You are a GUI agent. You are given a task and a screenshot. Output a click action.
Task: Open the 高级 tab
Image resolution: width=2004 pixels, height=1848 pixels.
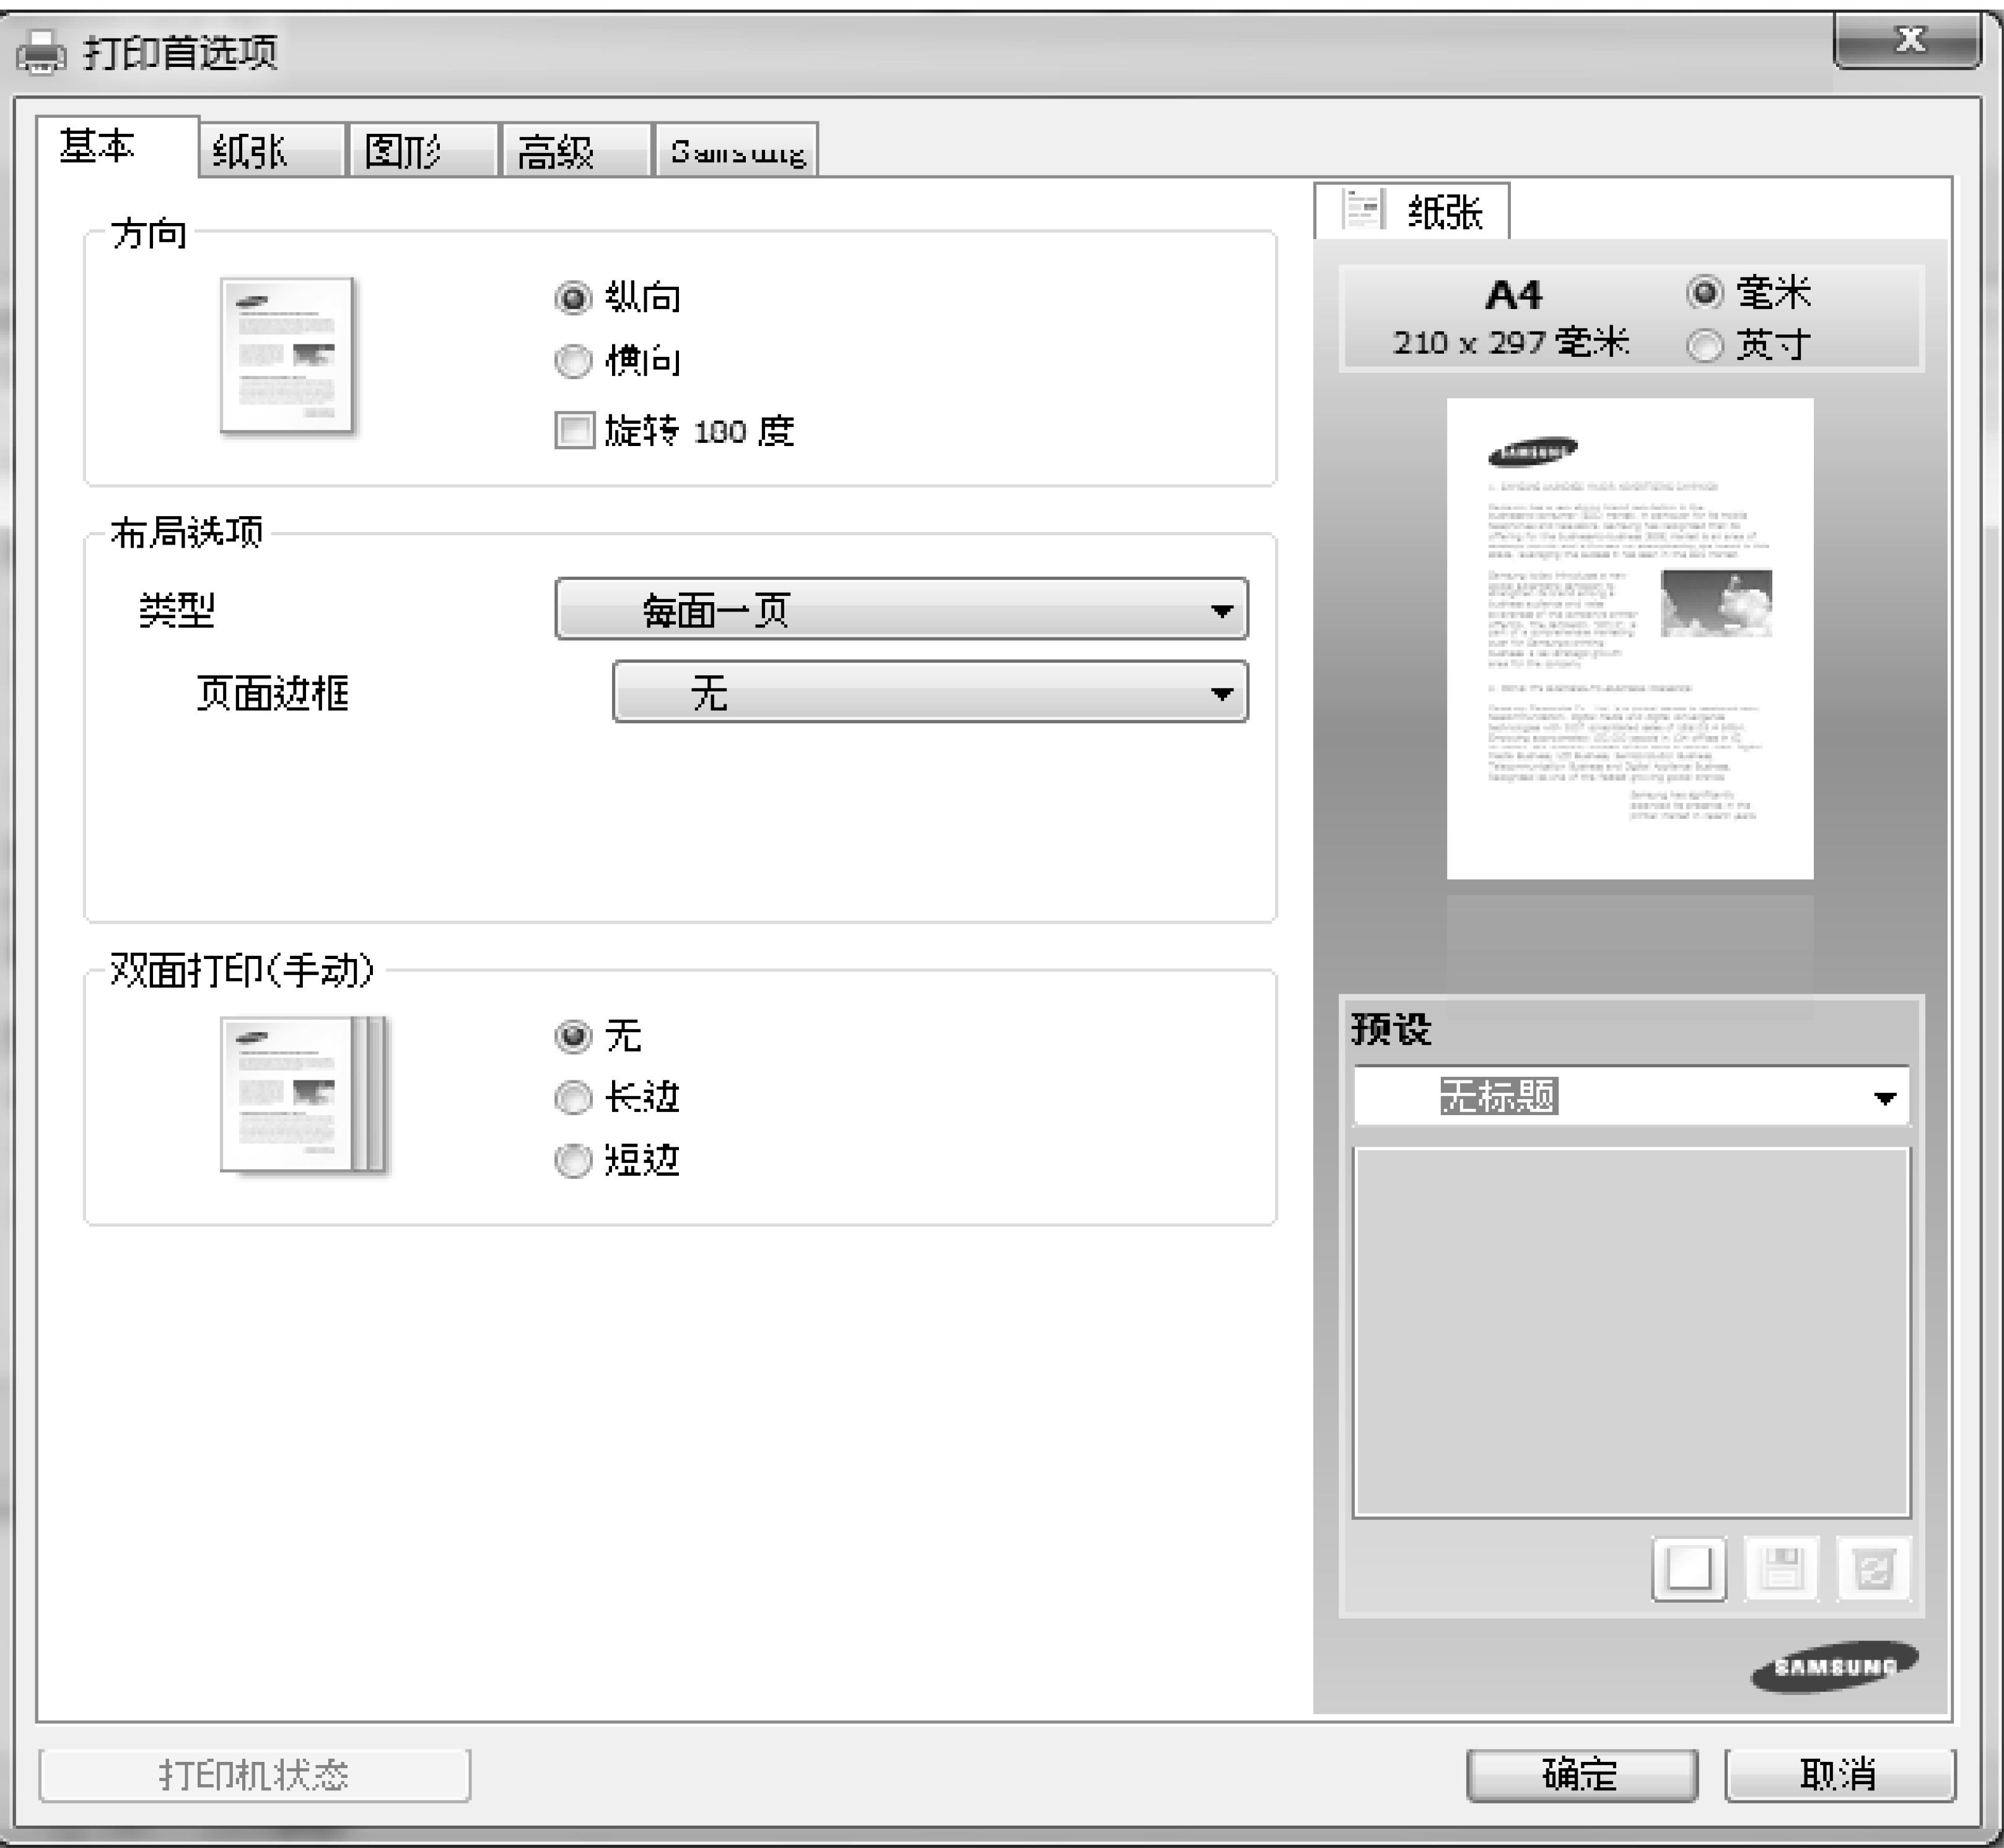tap(575, 152)
